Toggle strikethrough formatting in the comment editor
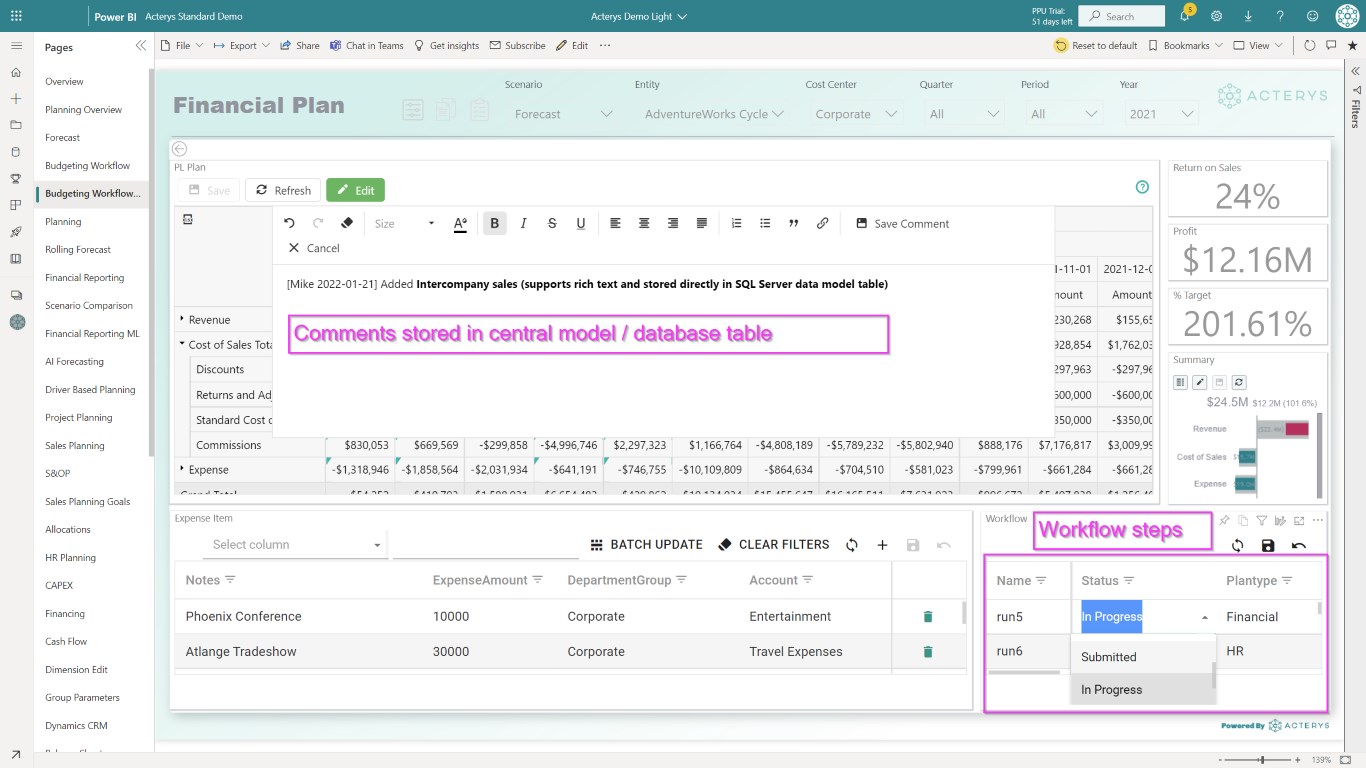The height and width of the screenshot is (768, 1366). point(552,224)
